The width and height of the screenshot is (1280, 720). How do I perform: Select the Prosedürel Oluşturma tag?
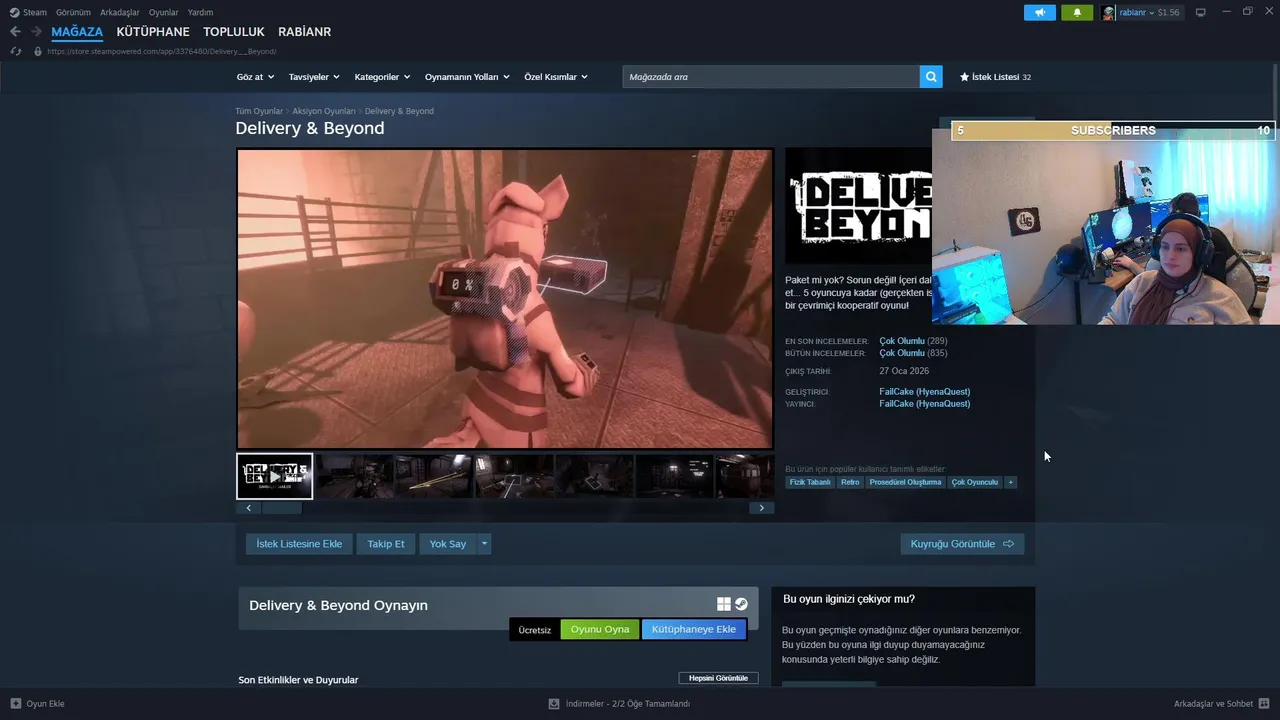pyautogui.click(x=905, y=482)
